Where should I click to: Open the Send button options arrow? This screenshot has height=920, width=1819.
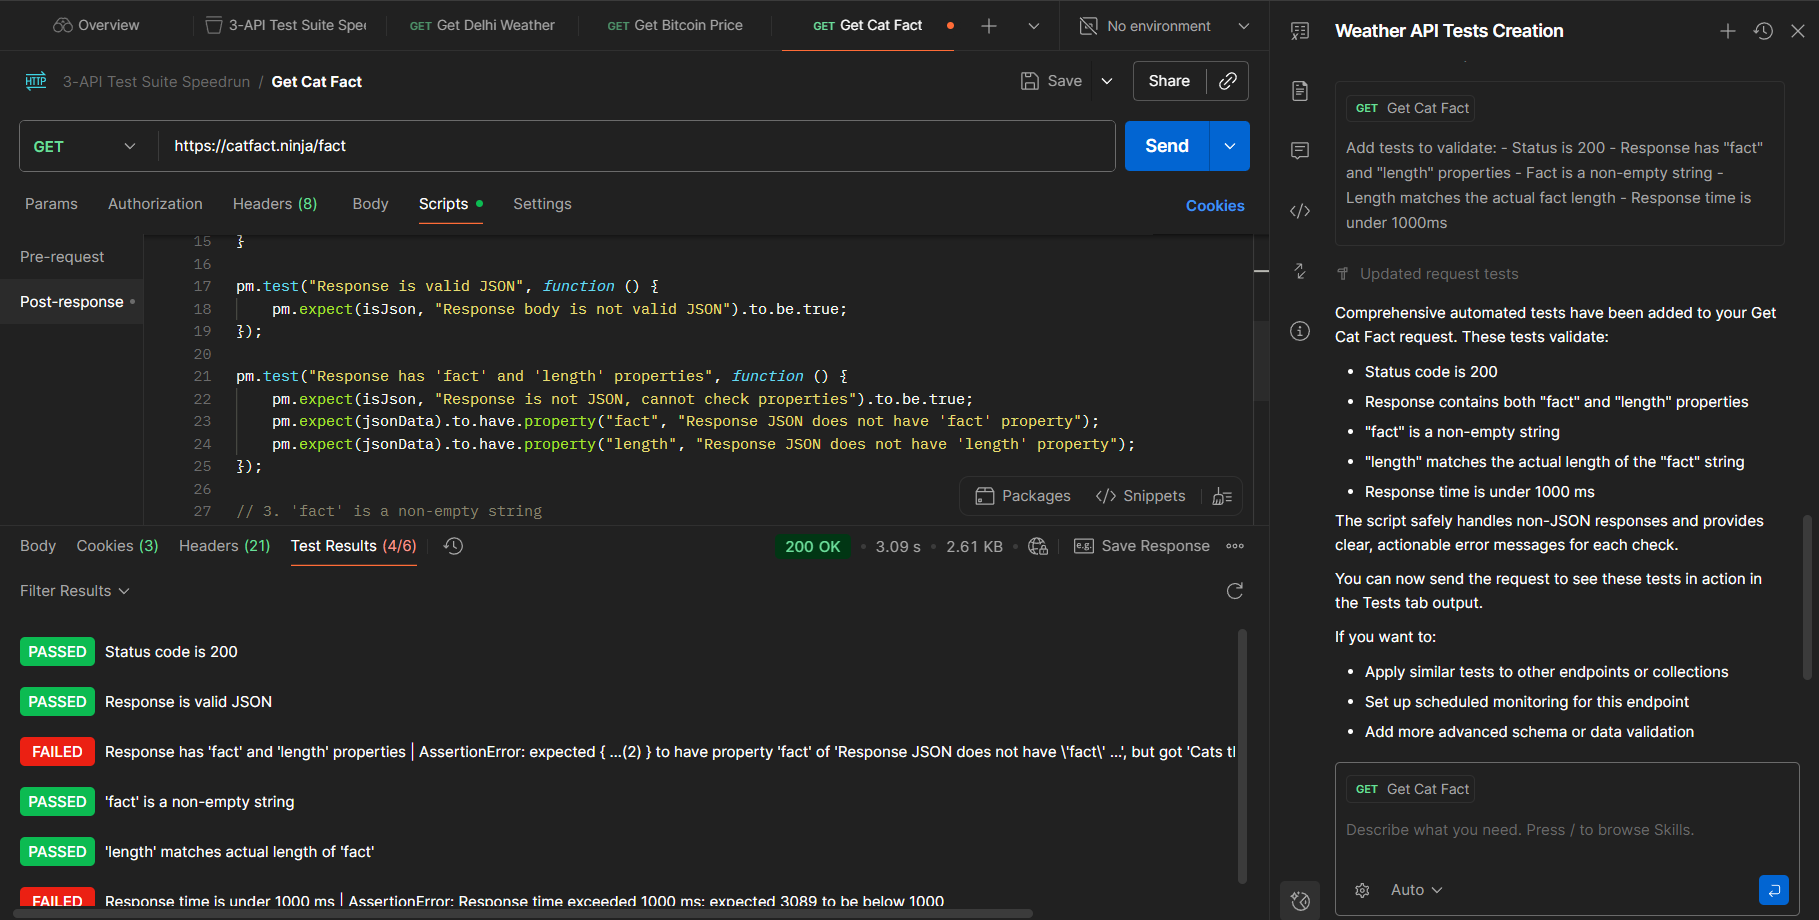coord(1230,146)
